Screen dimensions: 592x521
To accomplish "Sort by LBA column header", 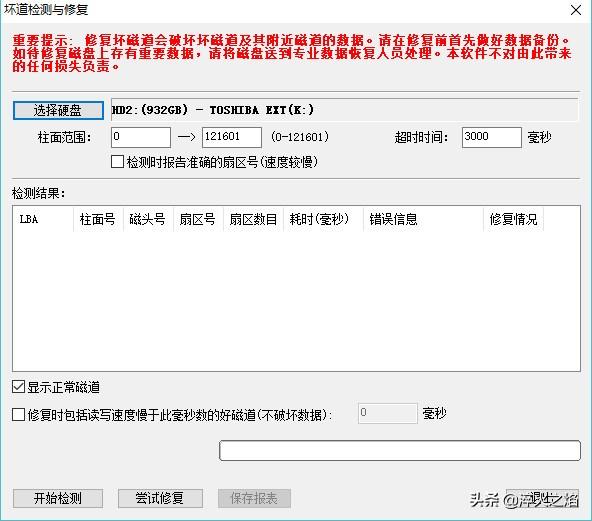I will (x=43, y=219).
